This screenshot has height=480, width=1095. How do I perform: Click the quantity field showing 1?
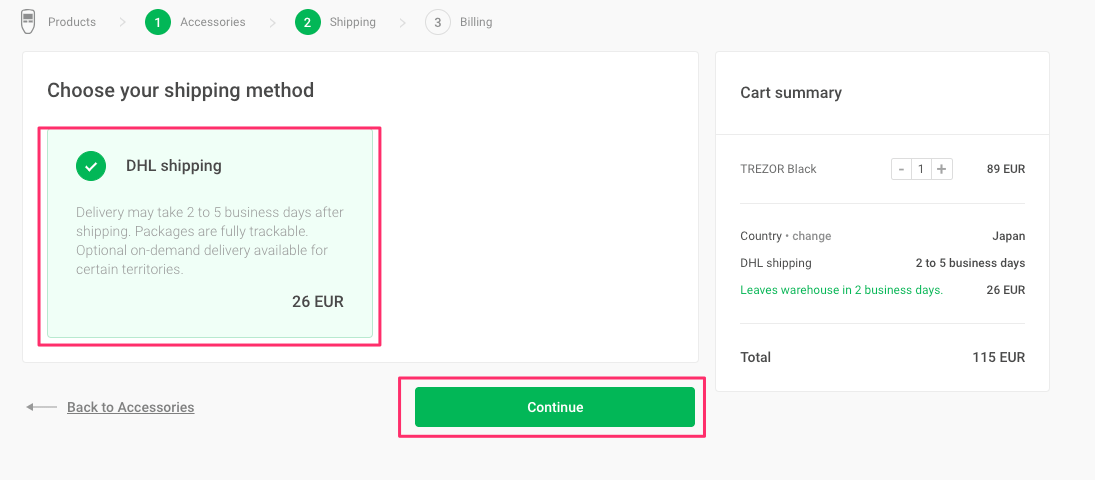[921, 169]
